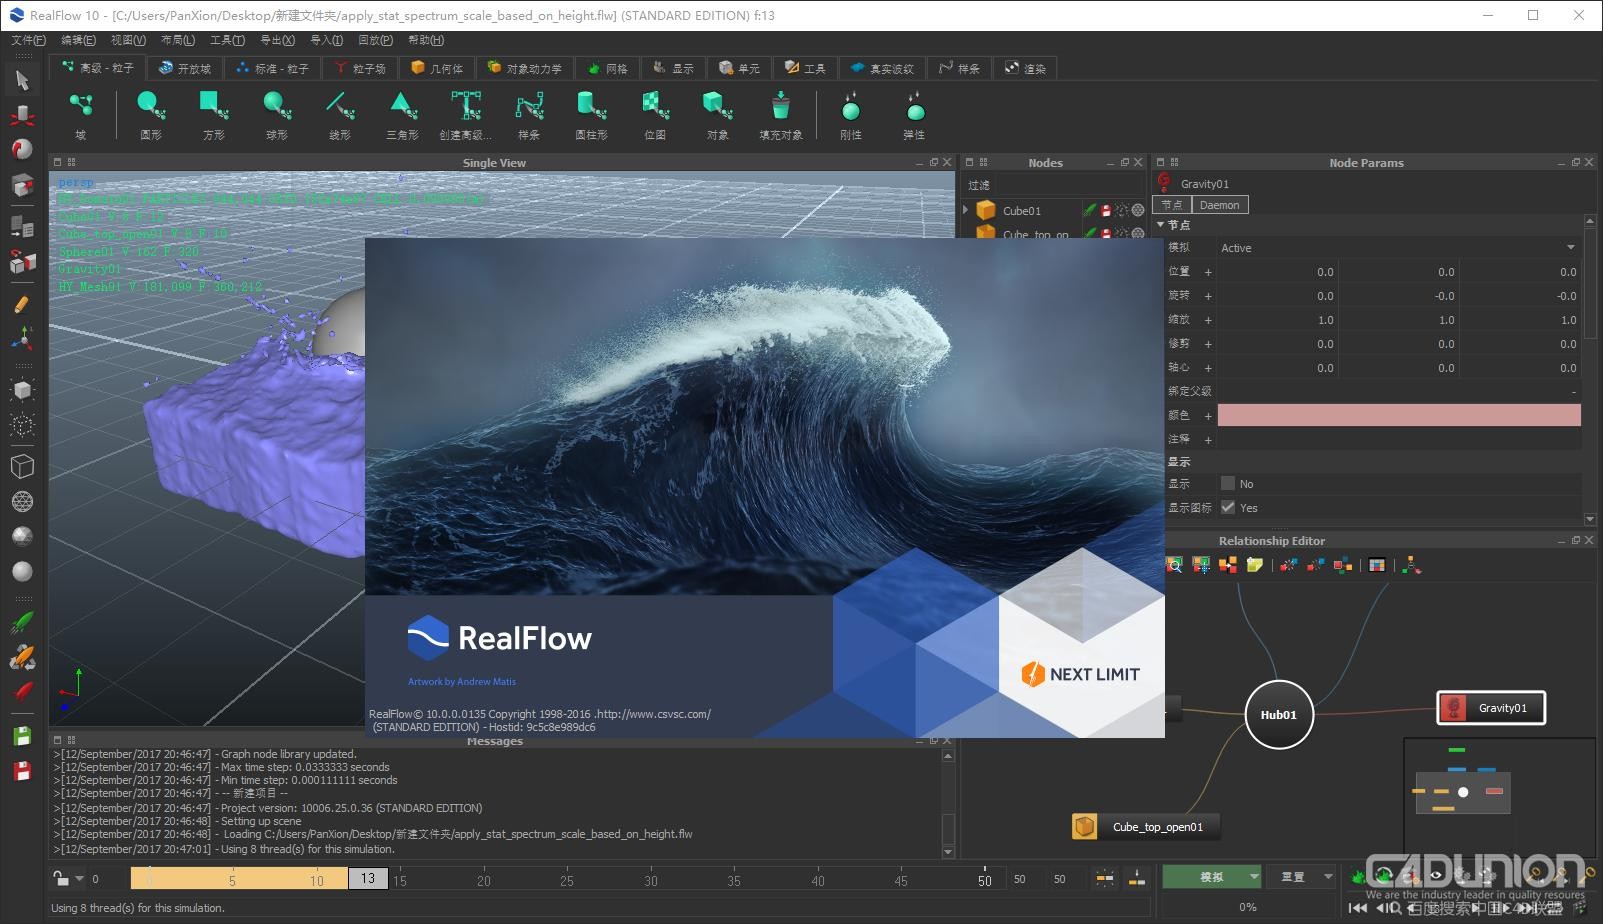The height and width of the screenshot is (924, 1603).
Task: Toggle Cube01 wireframe sphere visibility icon
Action: [1138, 211]
